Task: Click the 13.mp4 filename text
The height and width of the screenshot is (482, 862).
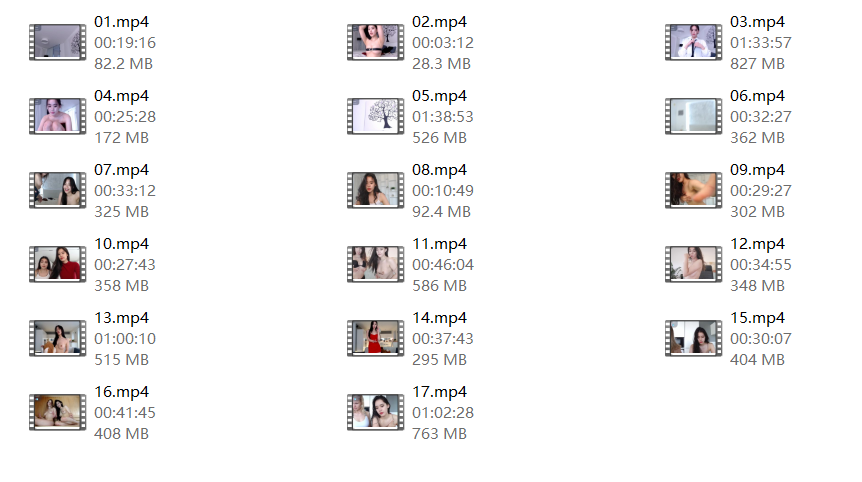Action: [121, 318]
